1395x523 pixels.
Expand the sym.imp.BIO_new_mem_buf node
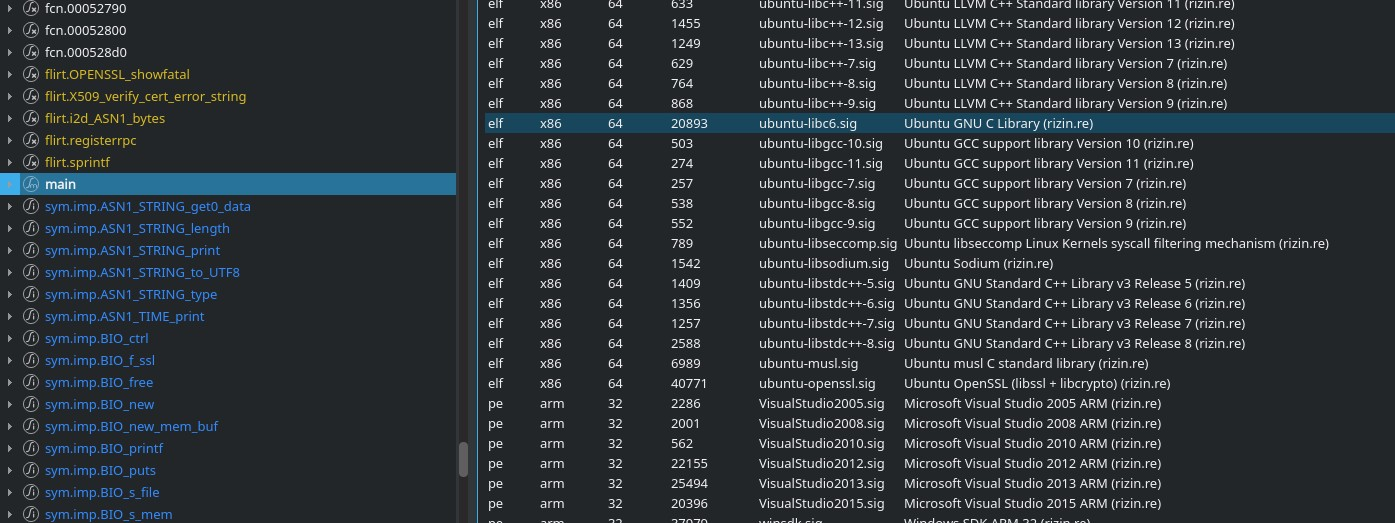click(9, 426)
